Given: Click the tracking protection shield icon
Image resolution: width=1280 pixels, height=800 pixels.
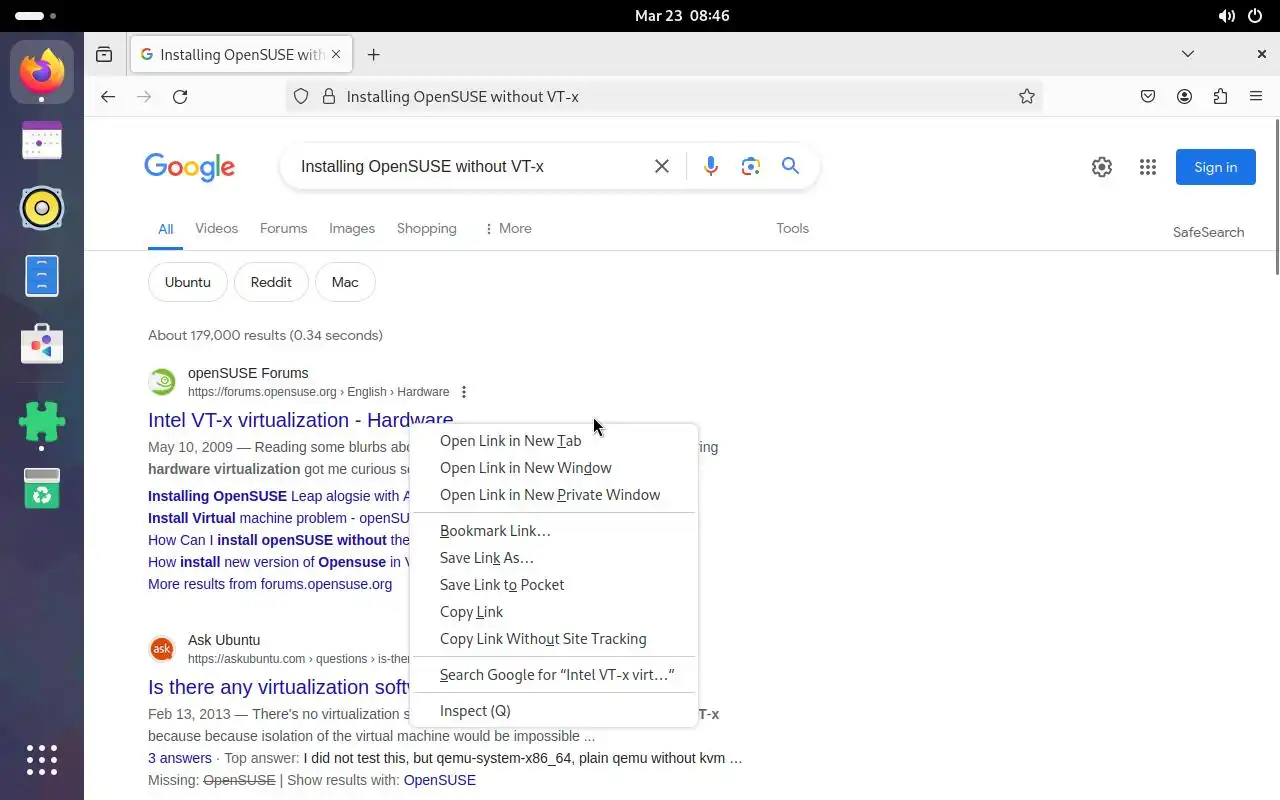Looking at the screenshot, I should (x=301, y=97).
